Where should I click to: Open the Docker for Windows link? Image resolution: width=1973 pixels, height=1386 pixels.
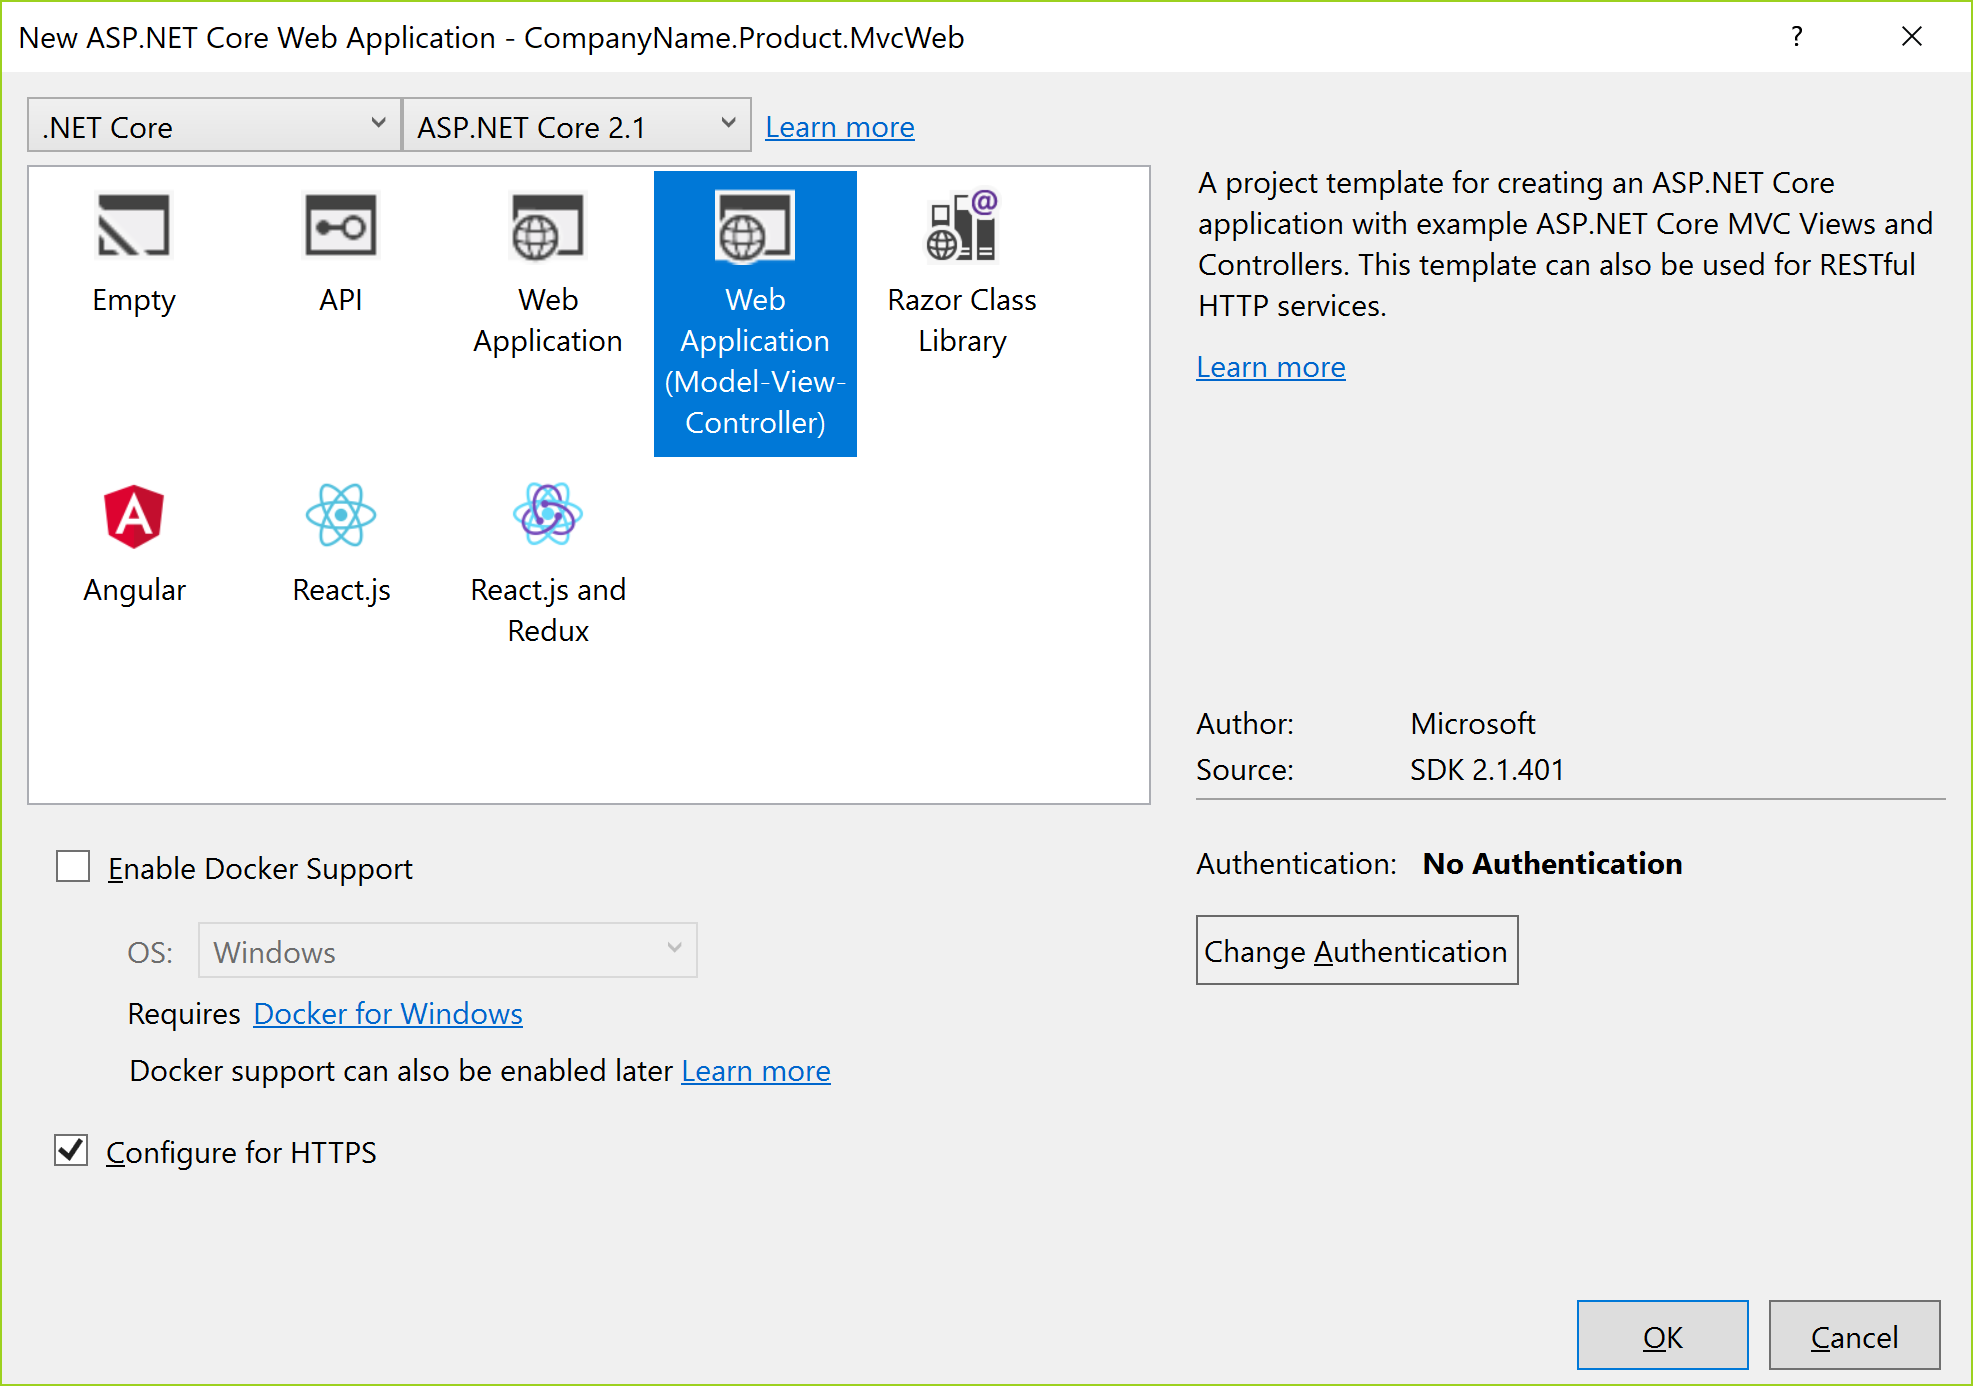388,1014
